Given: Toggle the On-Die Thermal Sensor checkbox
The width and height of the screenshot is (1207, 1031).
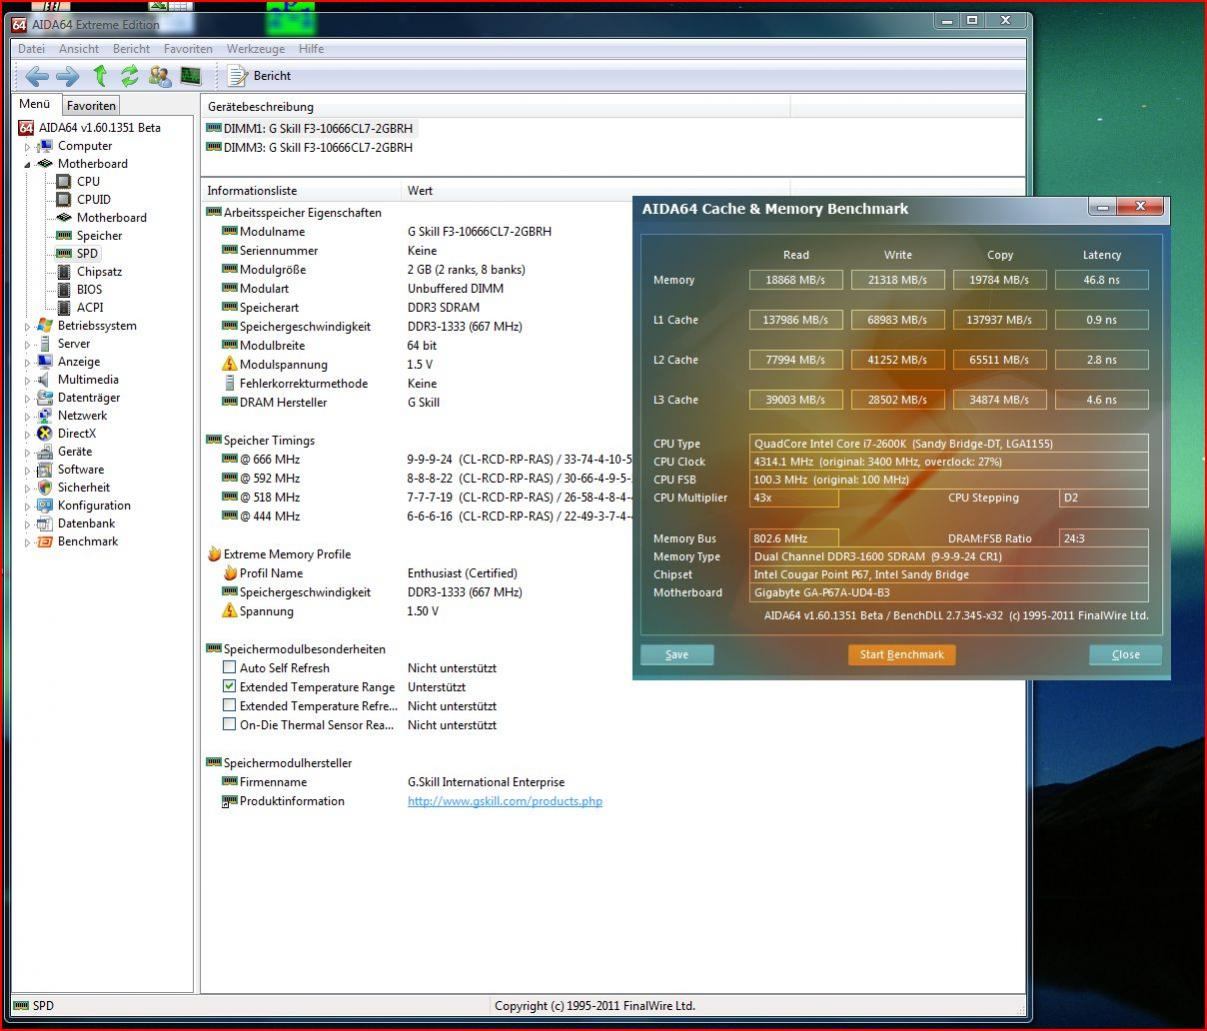Looking at the screenshot, I should click(x=229, y=724).
